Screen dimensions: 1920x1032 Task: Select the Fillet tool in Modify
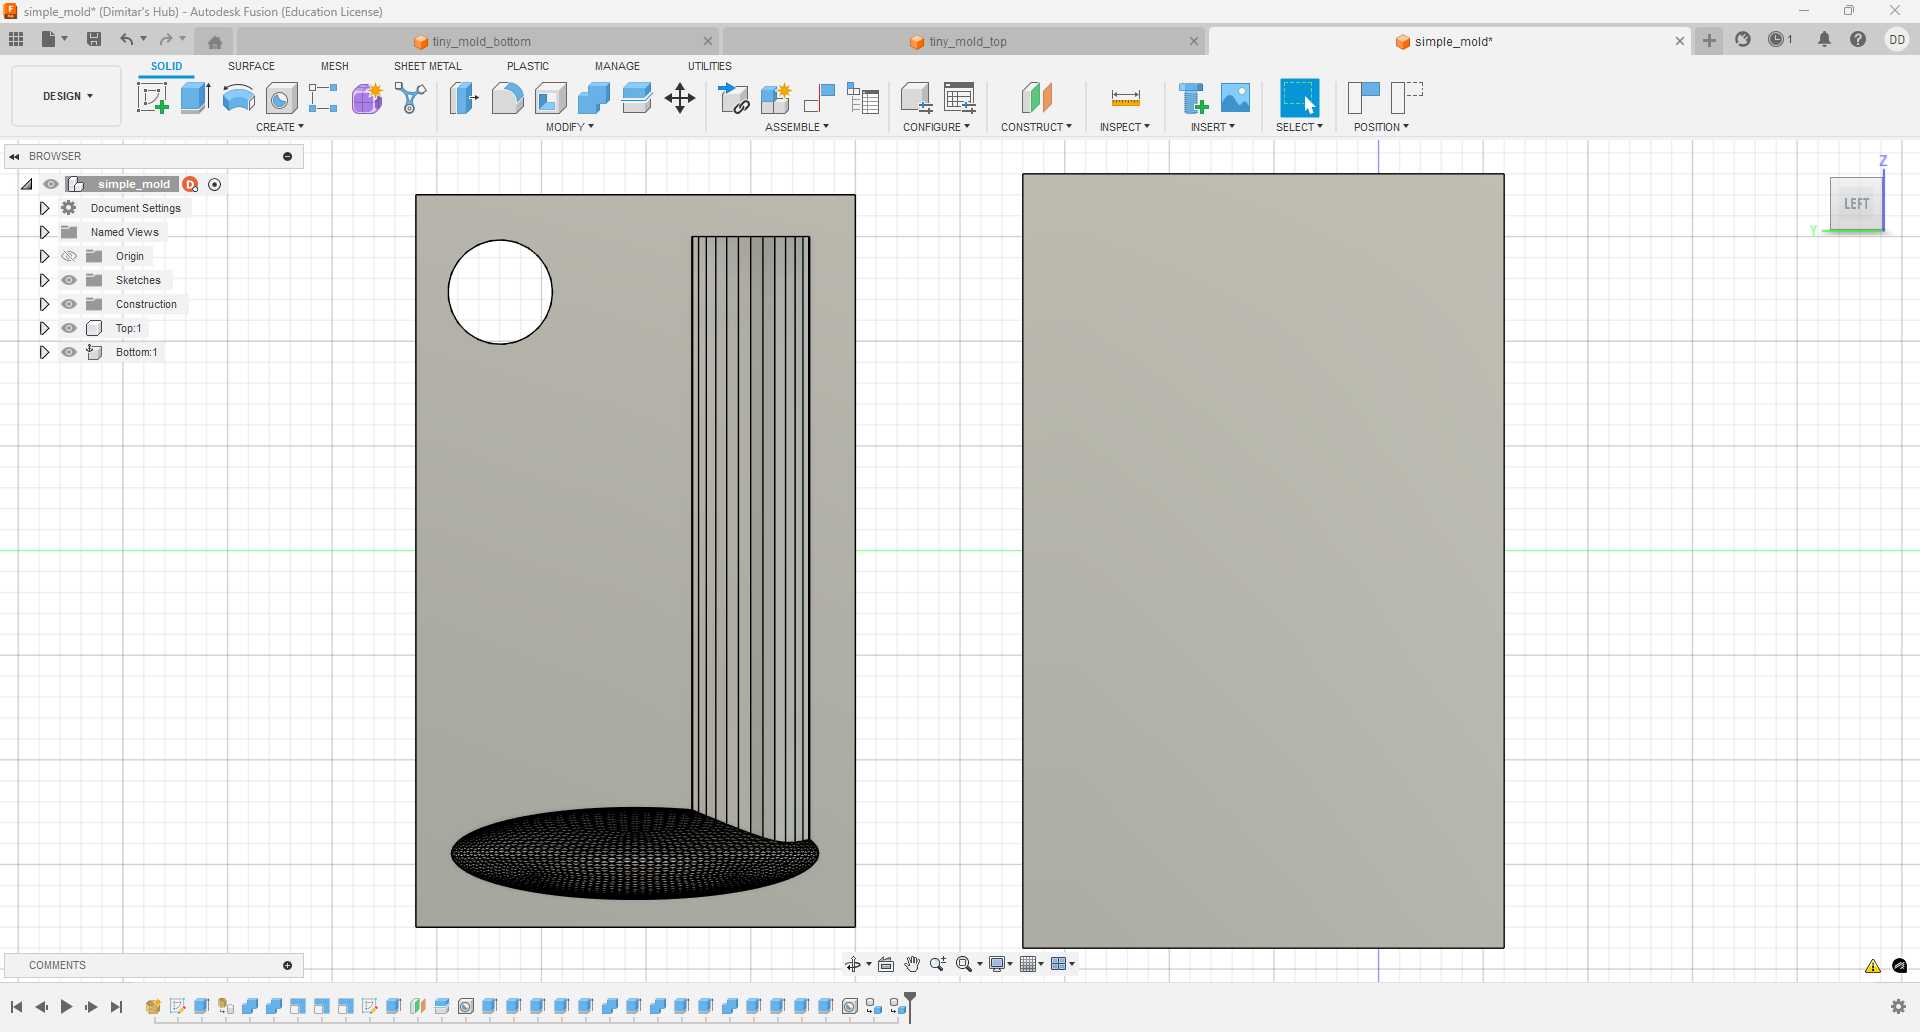tap(507, 97)
